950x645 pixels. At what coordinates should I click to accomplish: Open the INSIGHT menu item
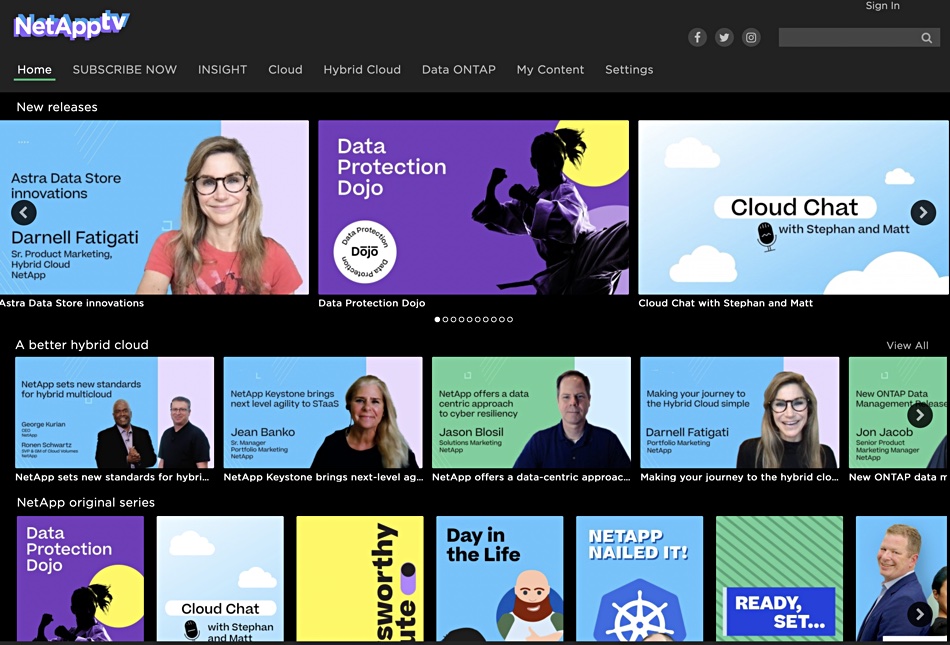(x=222, y=70)
